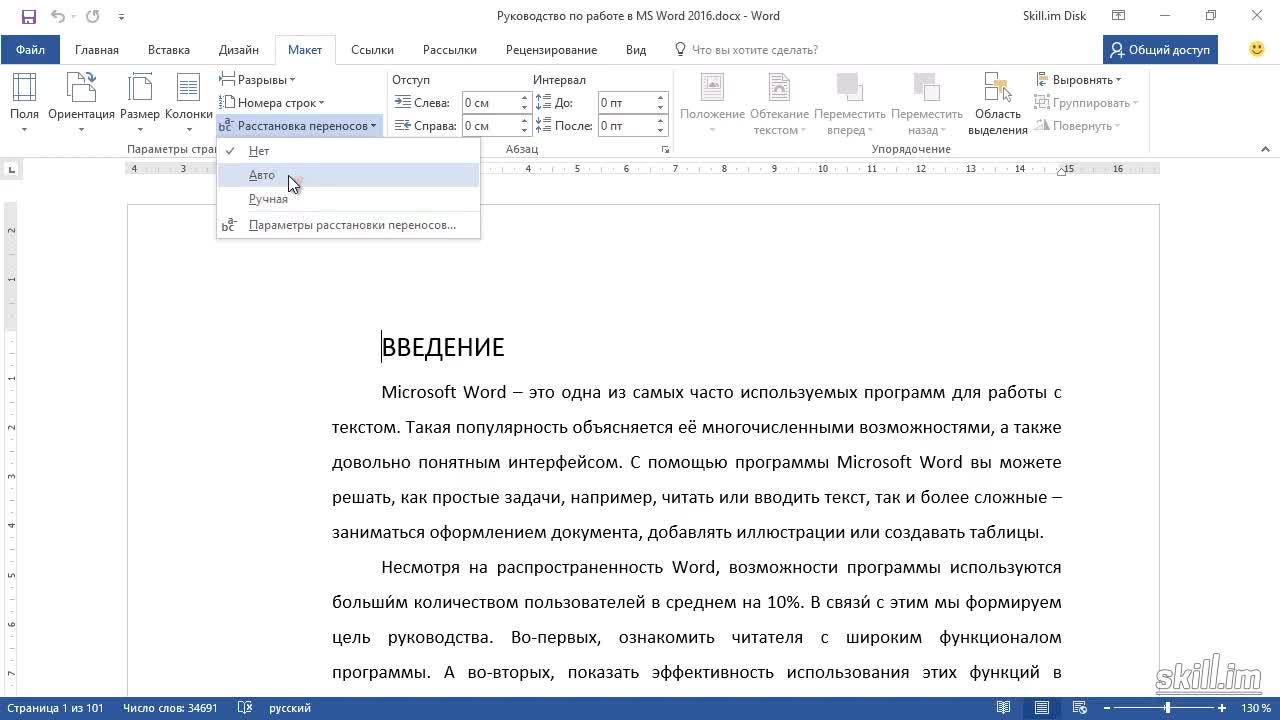Click the русский language indicator
The width and height of the screenshot is (1280, 720).
click(x=290, y=708)
